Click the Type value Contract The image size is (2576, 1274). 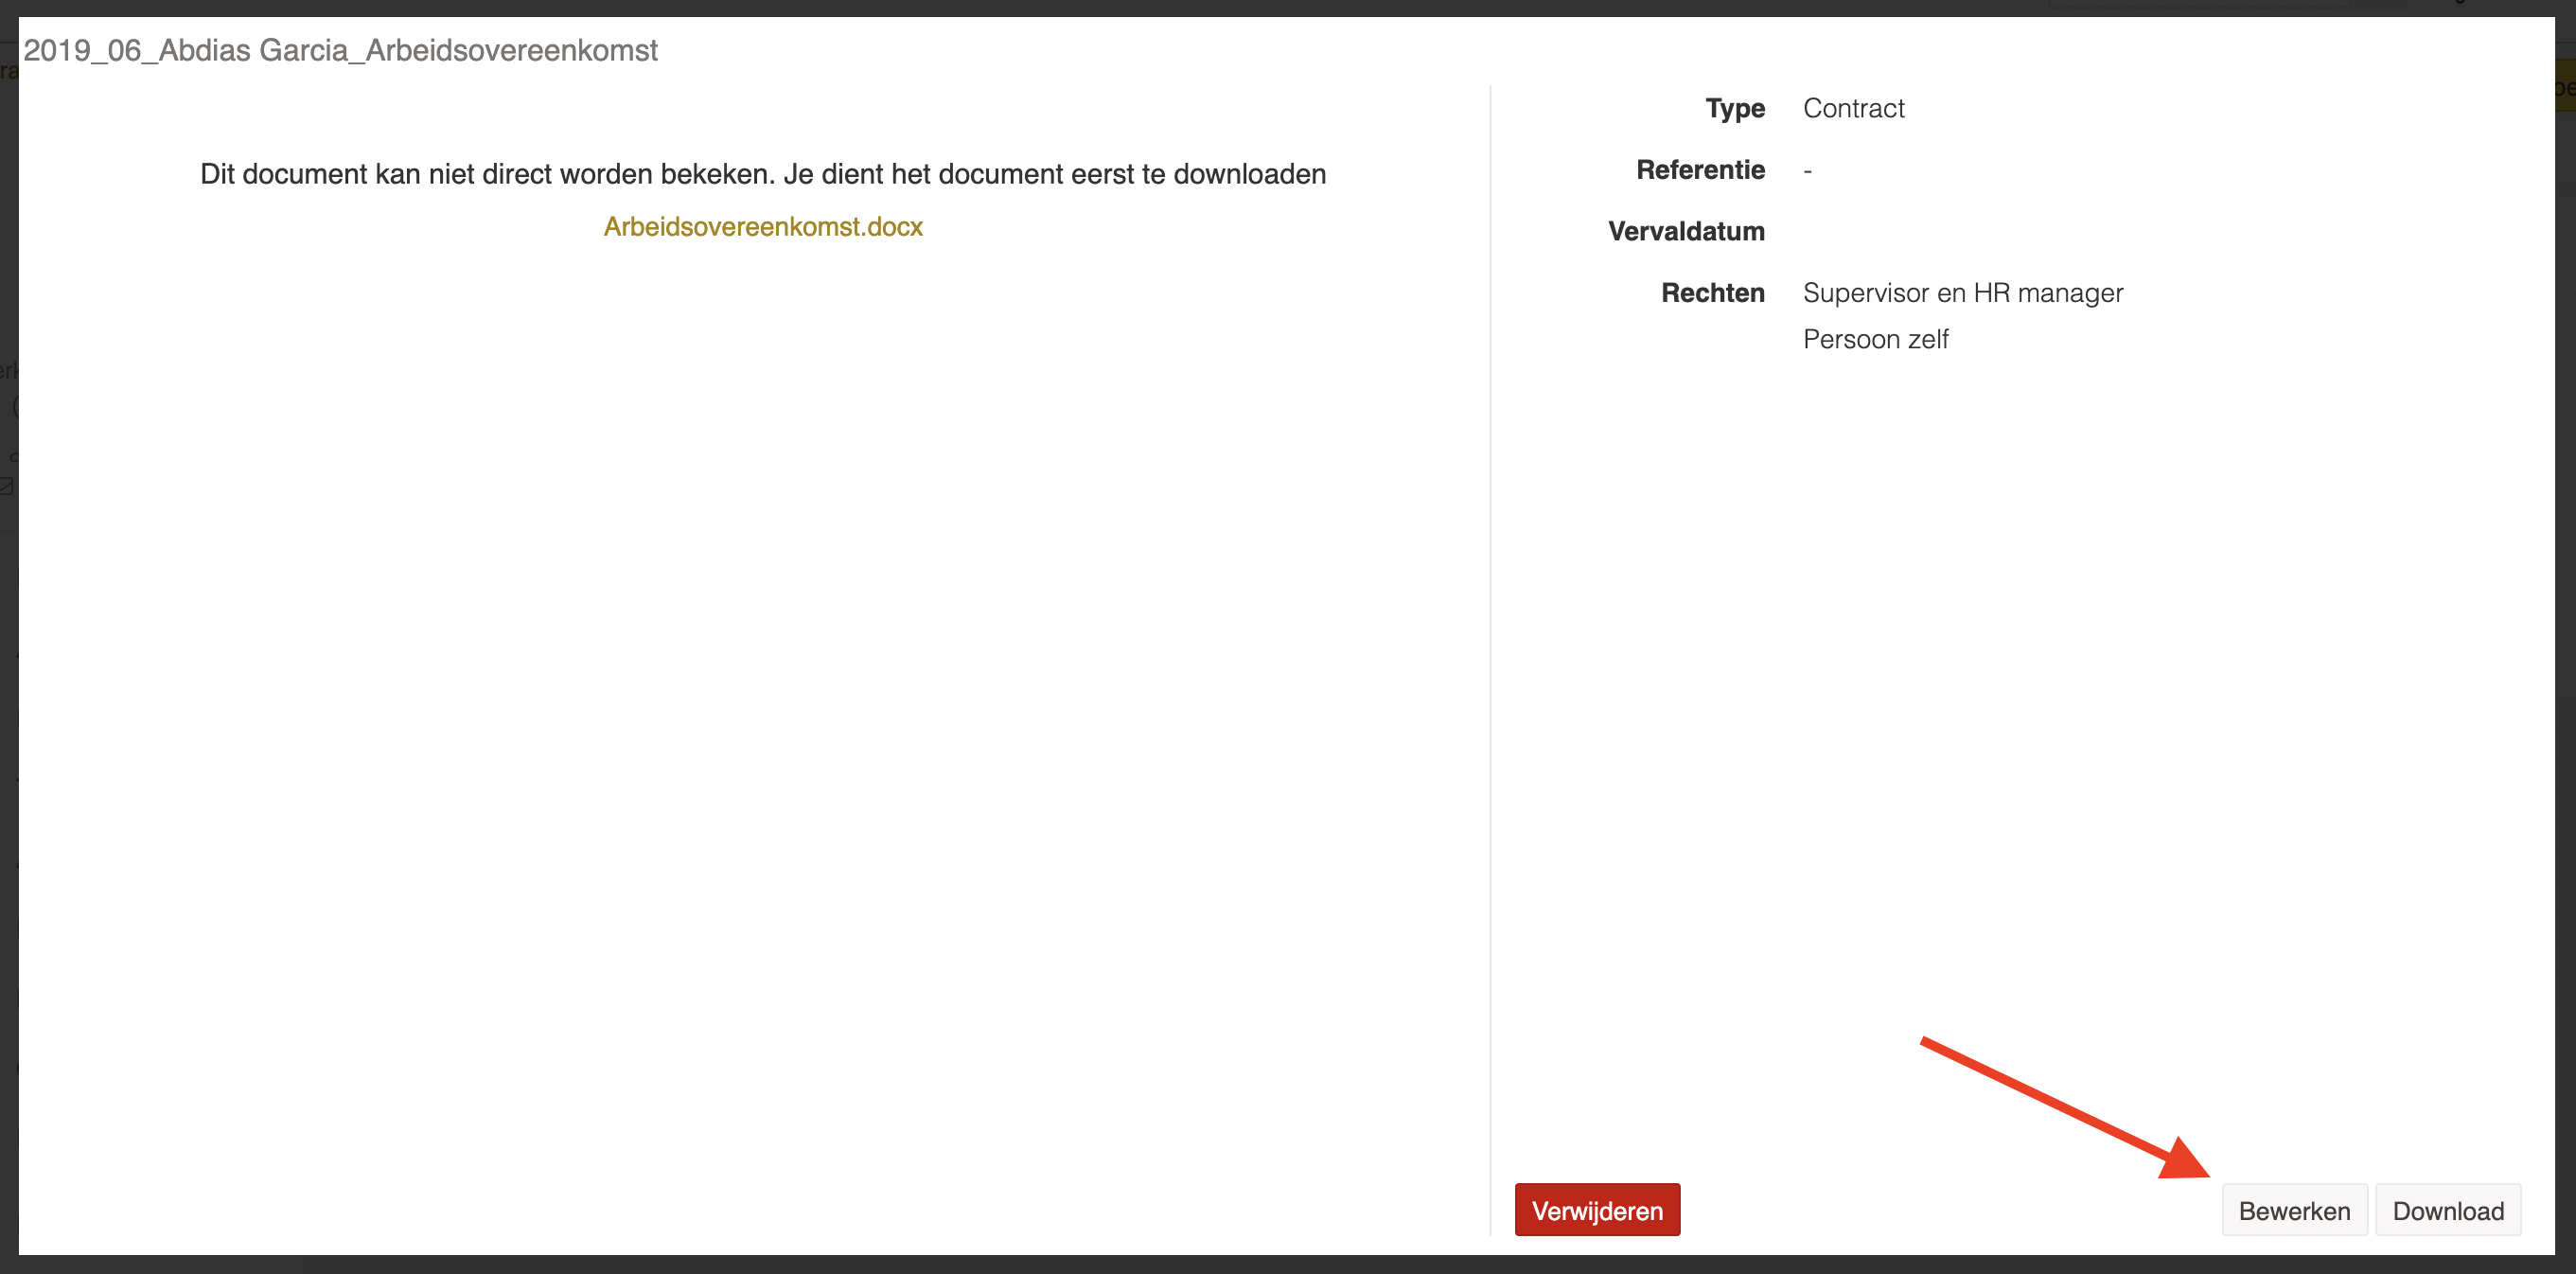tap(1853, 108)
